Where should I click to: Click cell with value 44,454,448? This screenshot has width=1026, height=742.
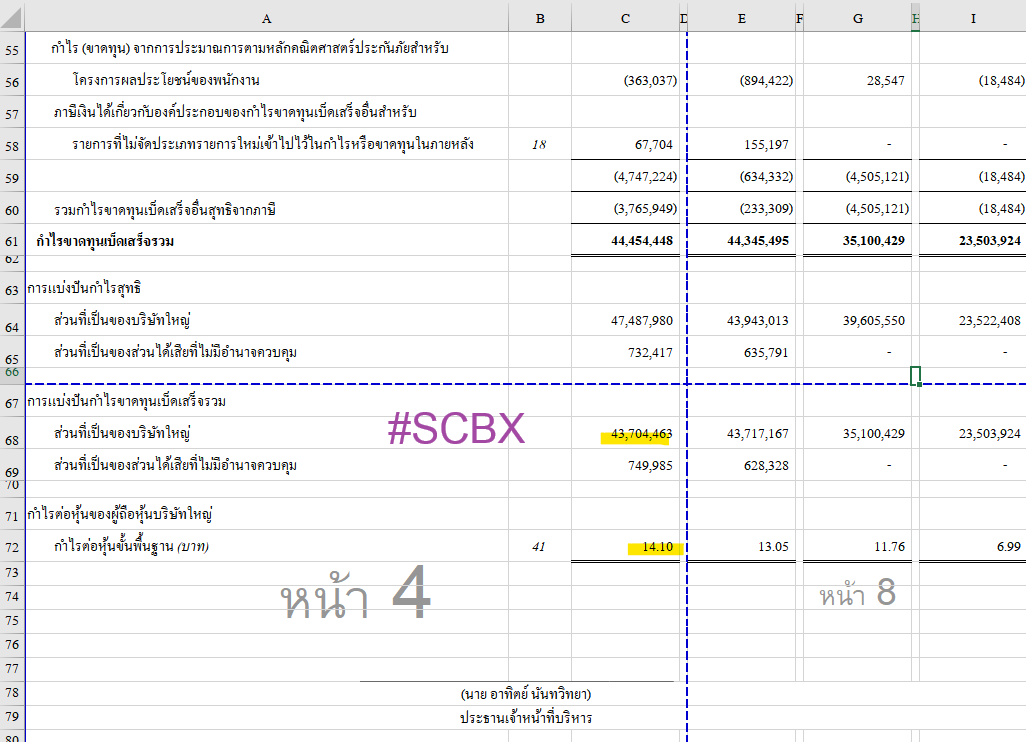tap(641, 241)
